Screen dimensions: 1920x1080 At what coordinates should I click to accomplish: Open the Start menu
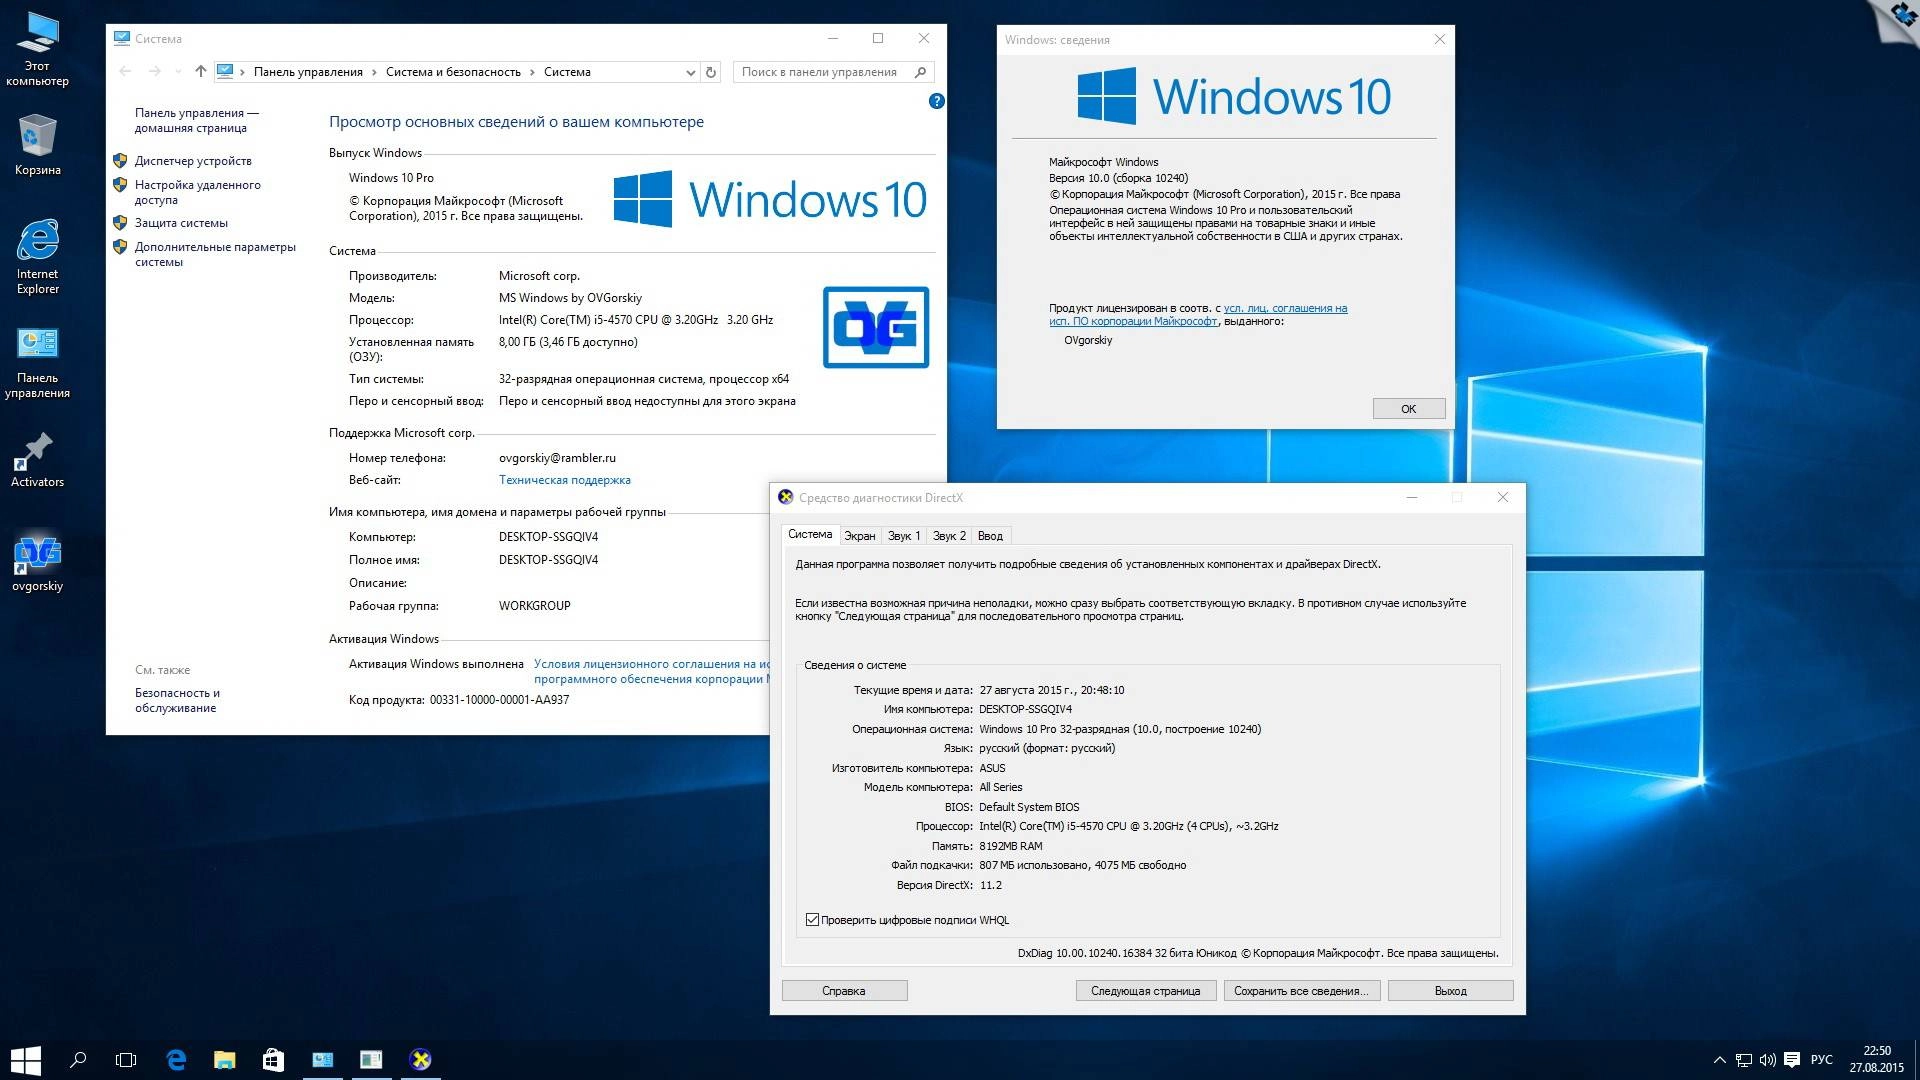(24, 1059)
